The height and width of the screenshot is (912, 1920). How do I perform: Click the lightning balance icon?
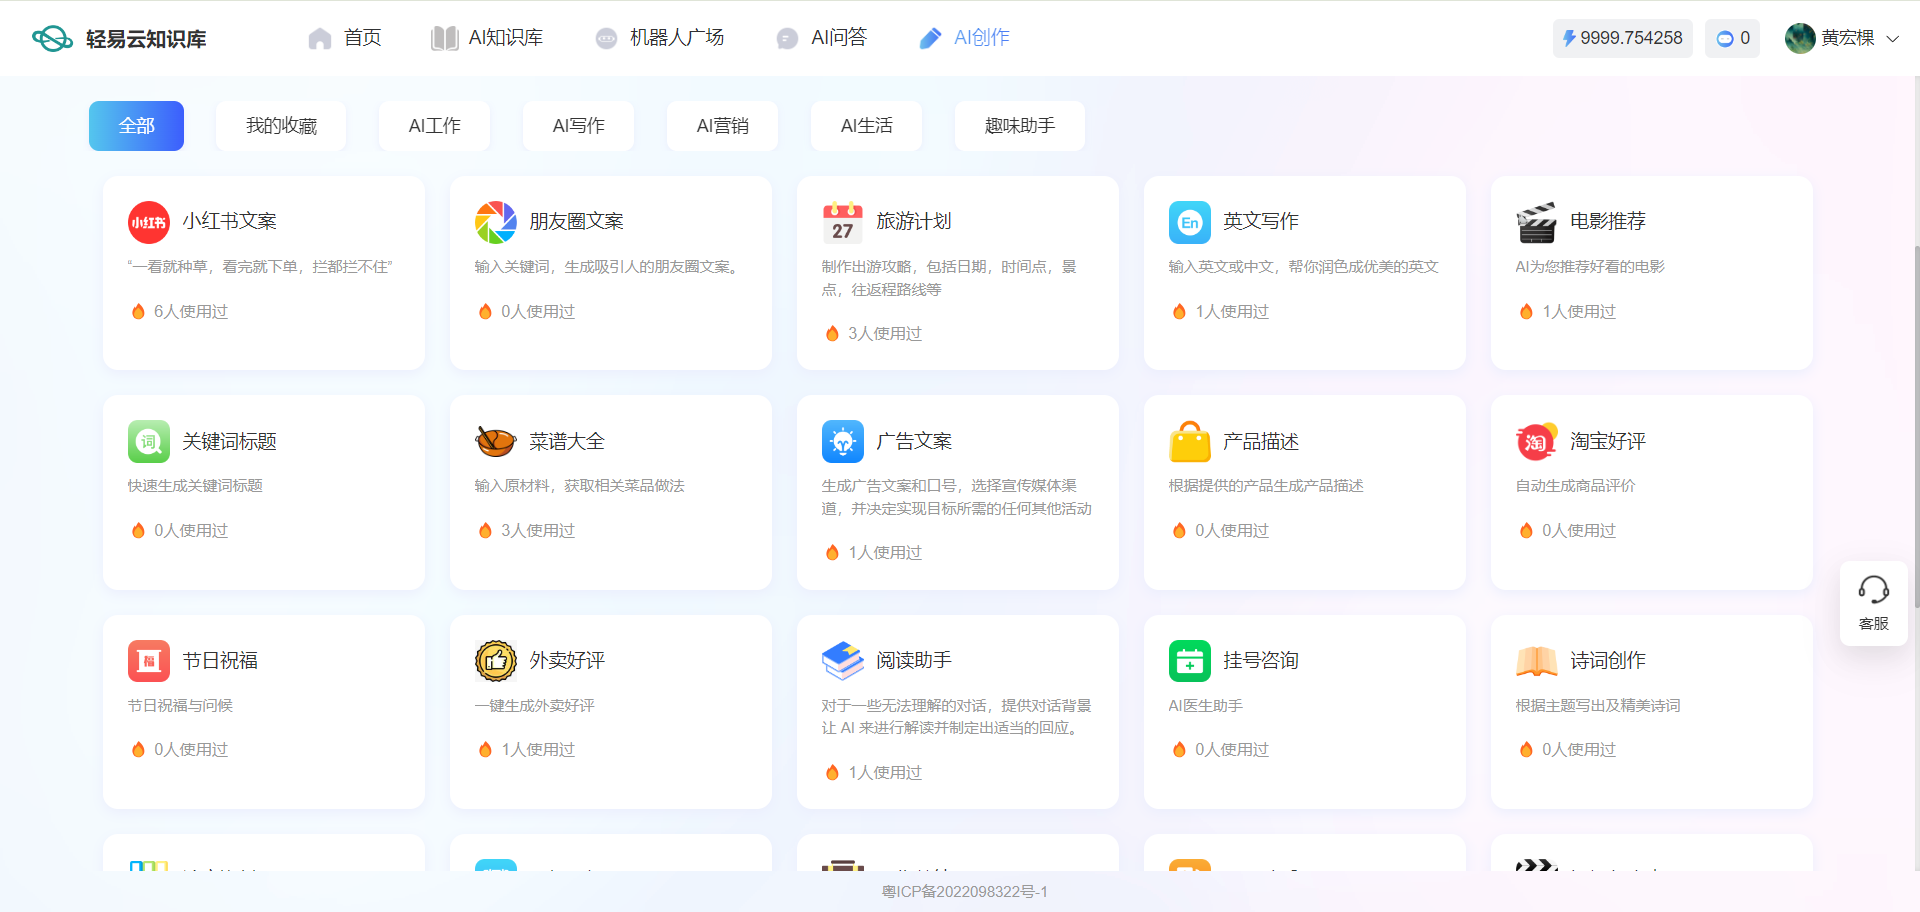coord(1569,38)
